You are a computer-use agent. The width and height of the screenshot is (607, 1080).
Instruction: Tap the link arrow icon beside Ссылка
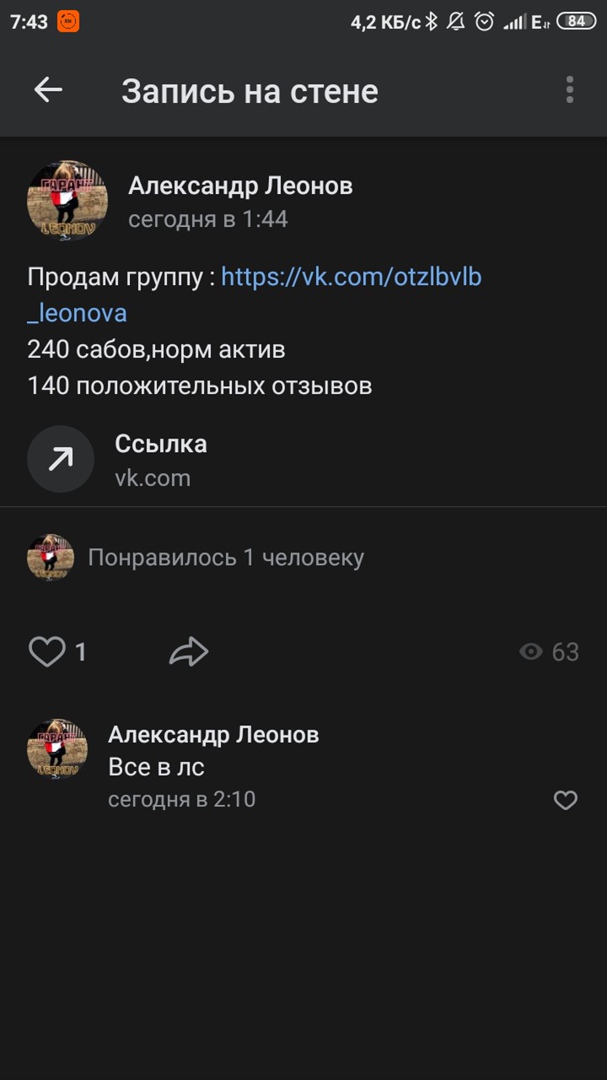(60, 460)
